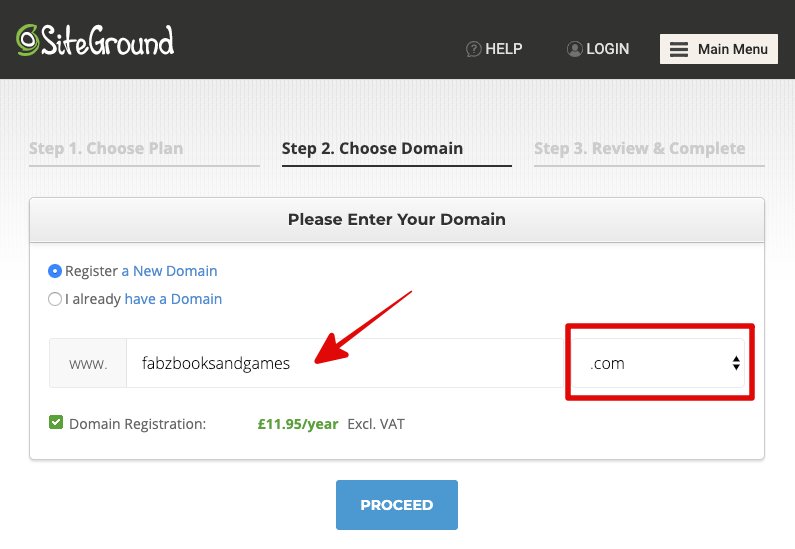Click the LOGIN user avatar icon
Image resolution: width=795 pixels, height=549 pixels.
point(574,49)
